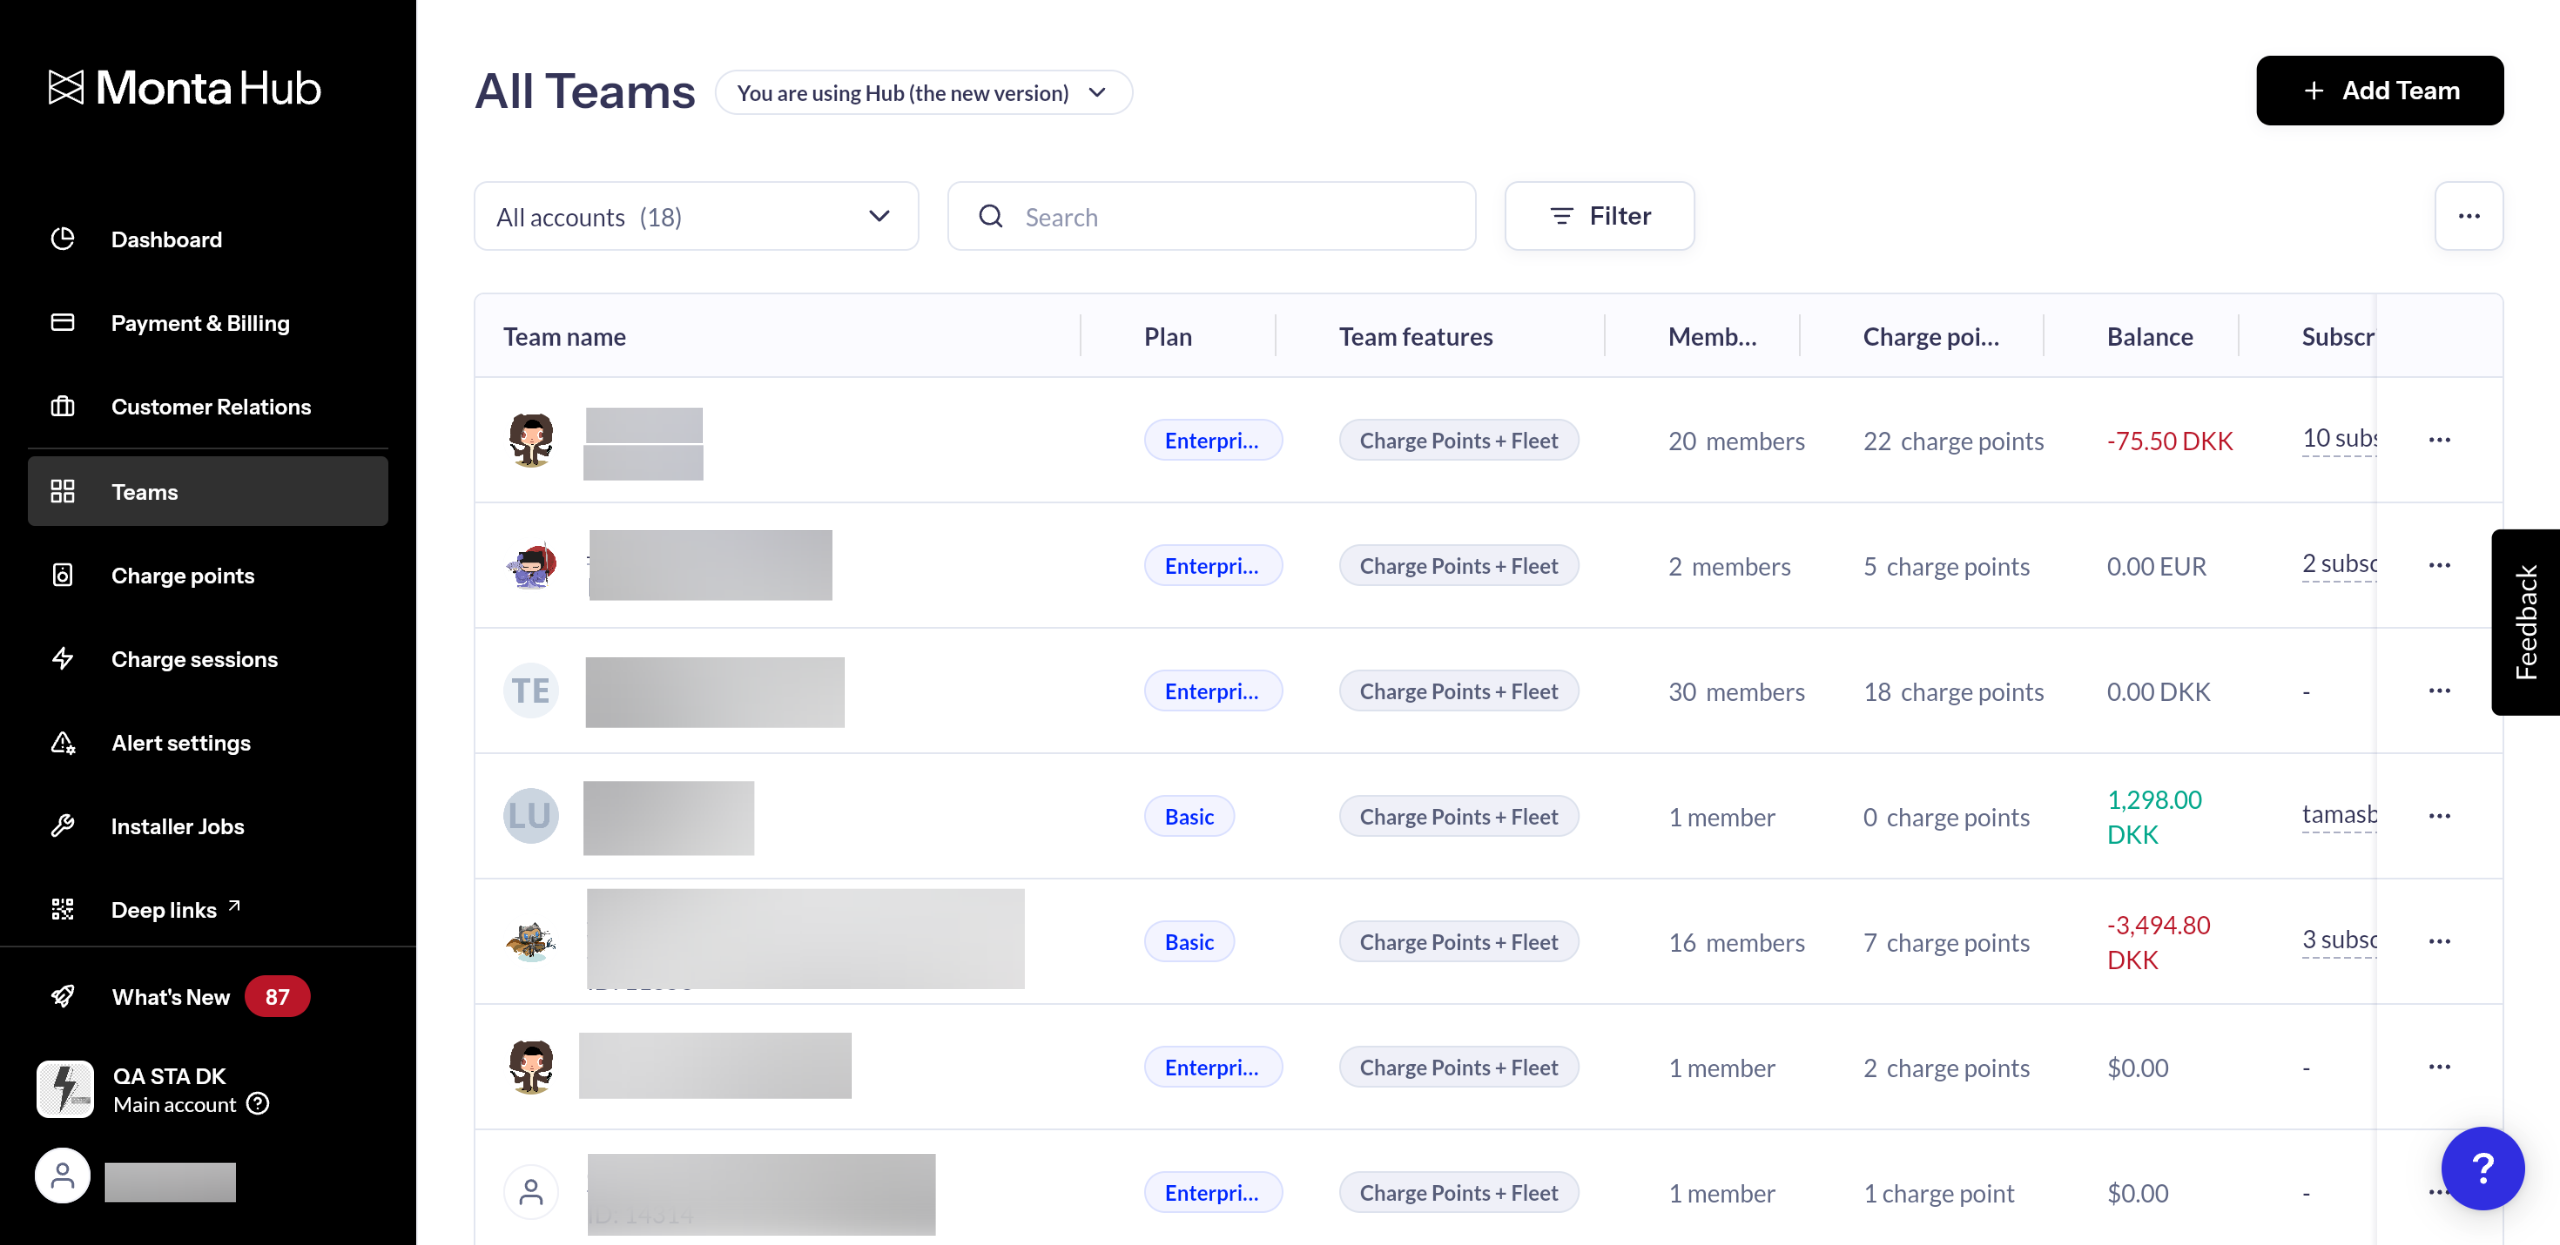Open Customer Relations briefcase icon
The height and width of the screenshot is (1245, 2560).
(62, 406)
